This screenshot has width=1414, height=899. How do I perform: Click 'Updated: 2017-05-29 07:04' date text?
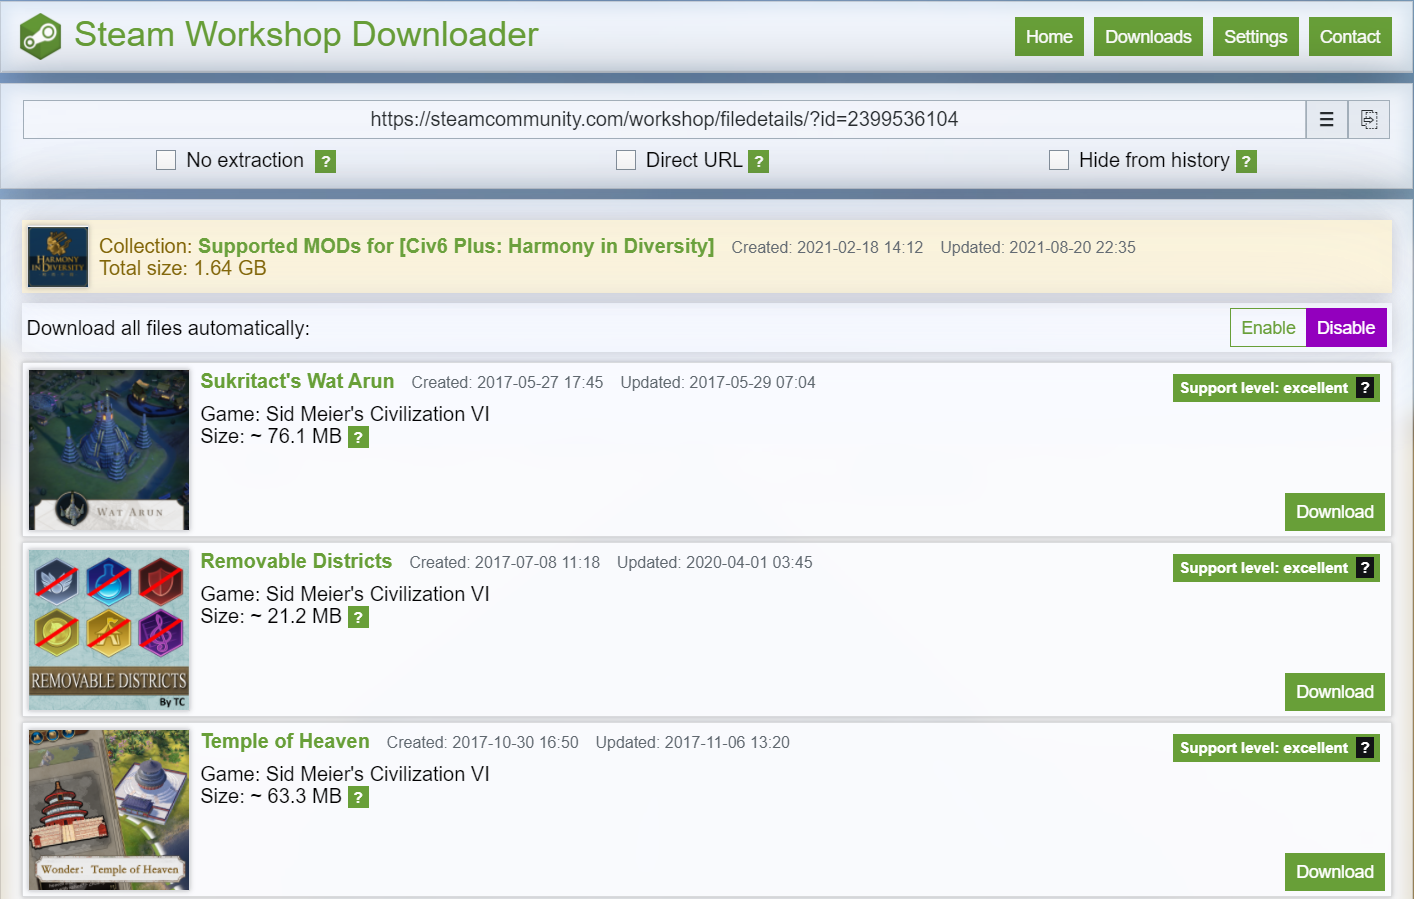[718, 383]
